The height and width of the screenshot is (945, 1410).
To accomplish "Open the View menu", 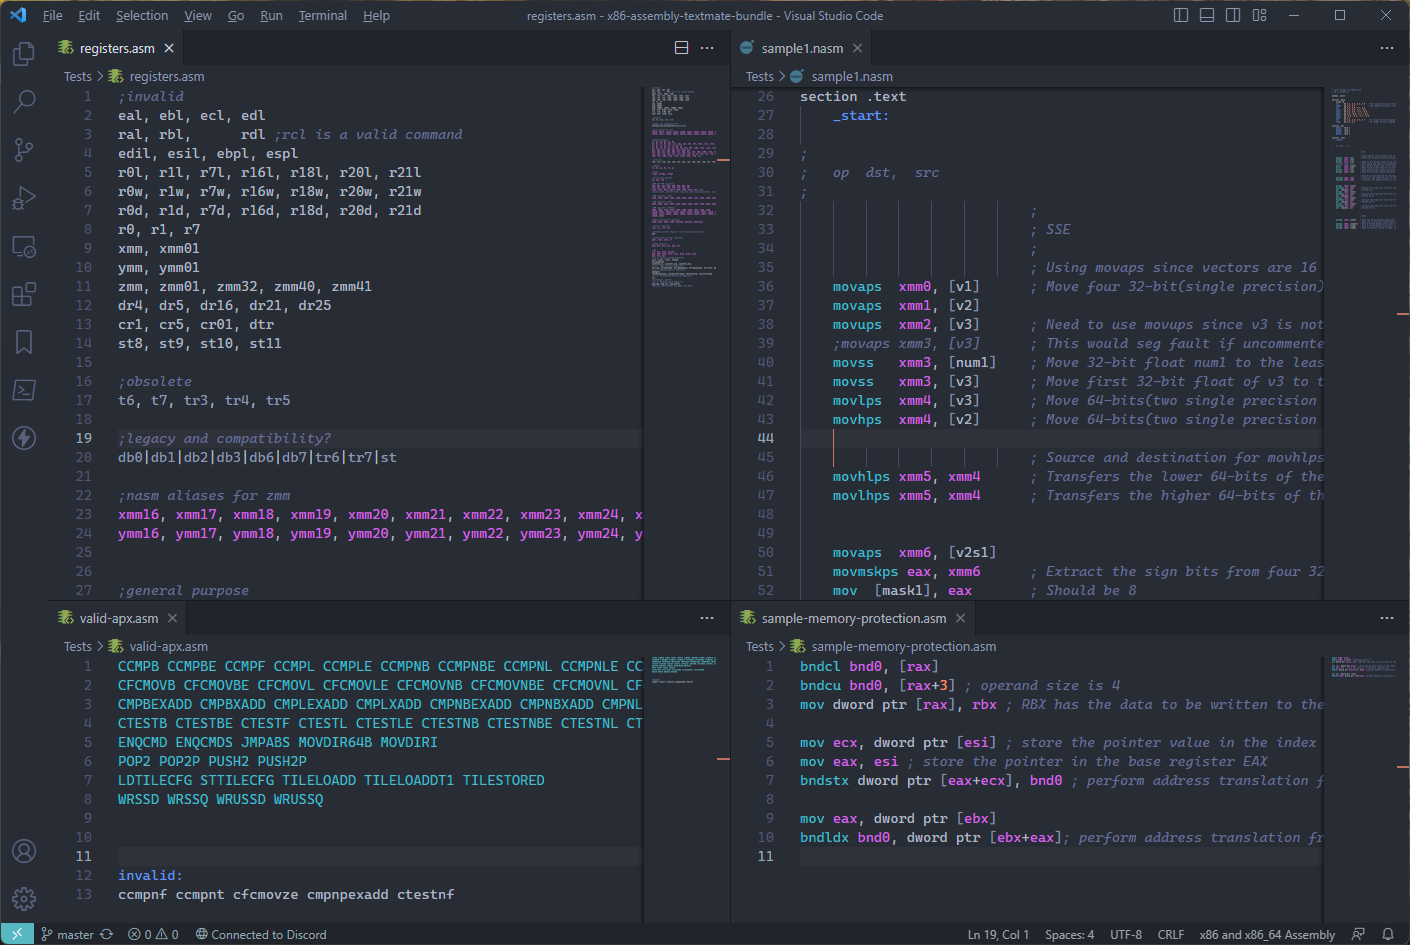I will 198,15.
